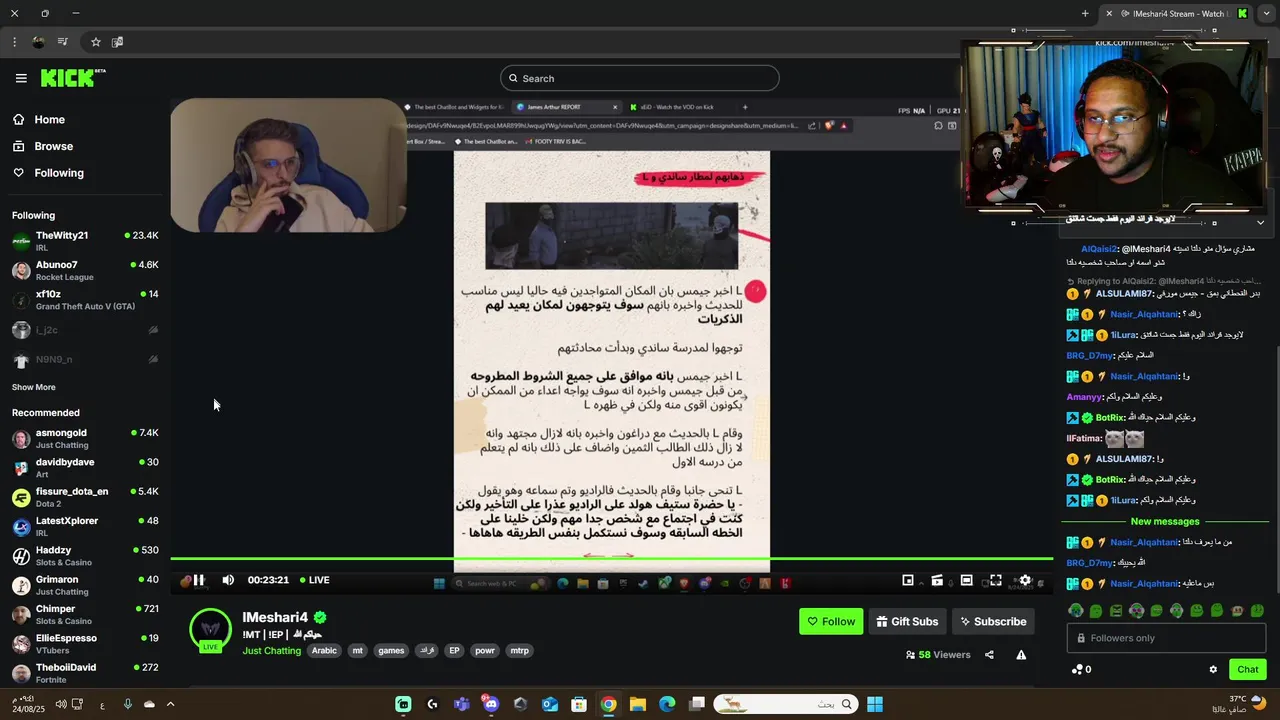Click the IMeshari4 channel avatar

point(210,628)
